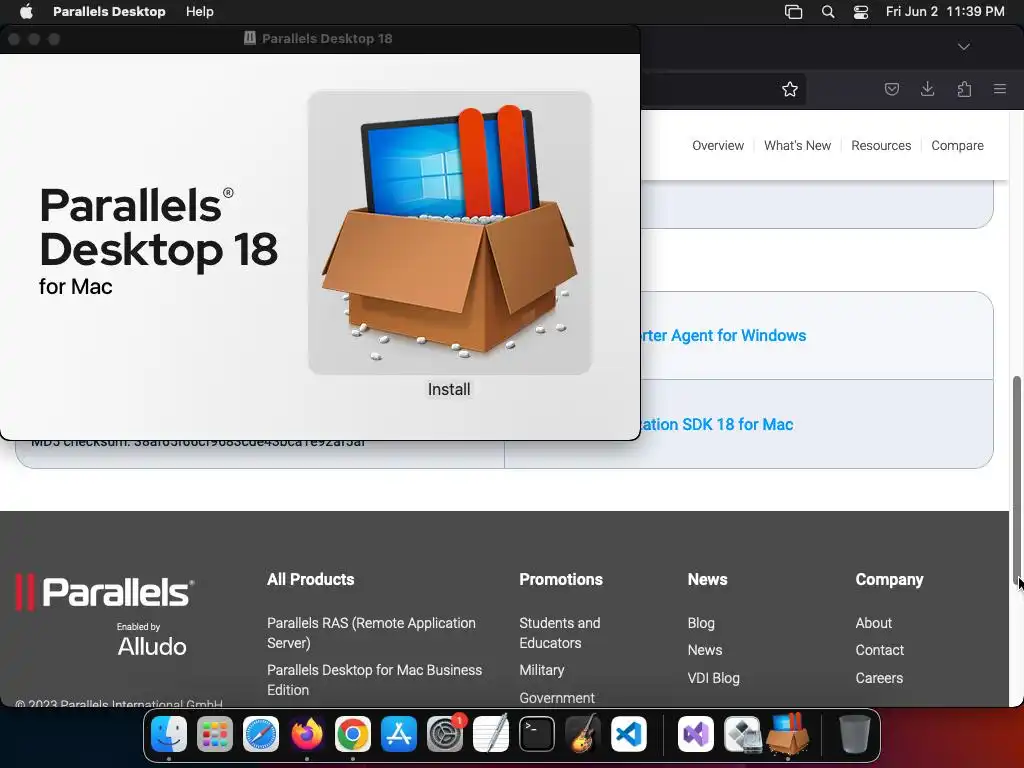1024x768 pixels.
Task: Go to the What's New page tab
Action: pyautogui.click(x=797, y=146)
